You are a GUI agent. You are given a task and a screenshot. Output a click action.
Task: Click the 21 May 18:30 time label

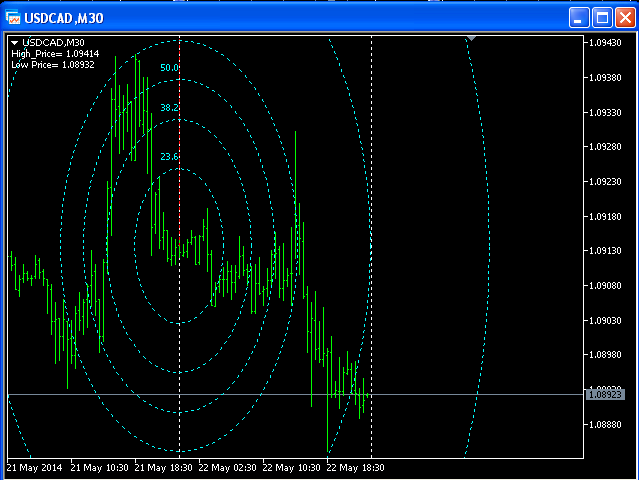[164, 468]
